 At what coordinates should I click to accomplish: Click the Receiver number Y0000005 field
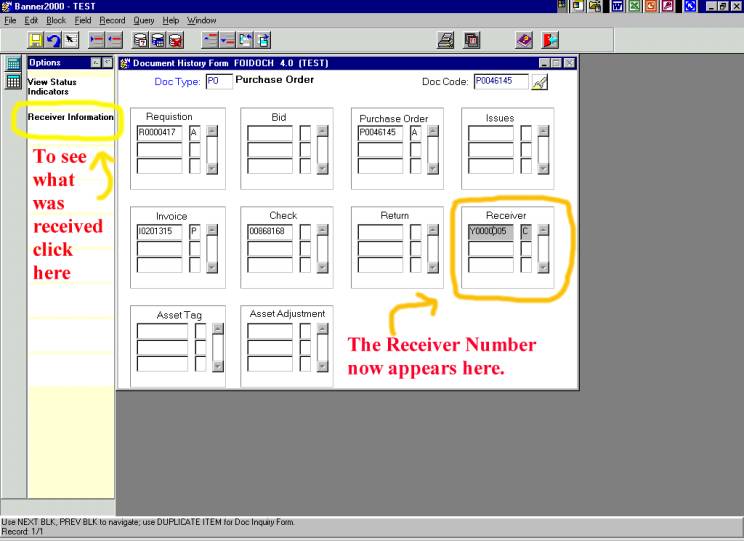point(488,231)
